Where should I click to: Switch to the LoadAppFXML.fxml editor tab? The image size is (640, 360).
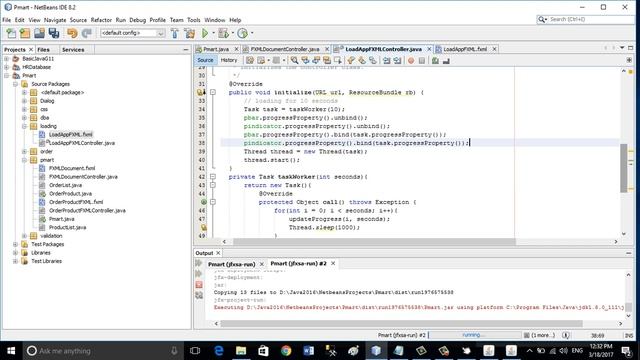[465, 49]
